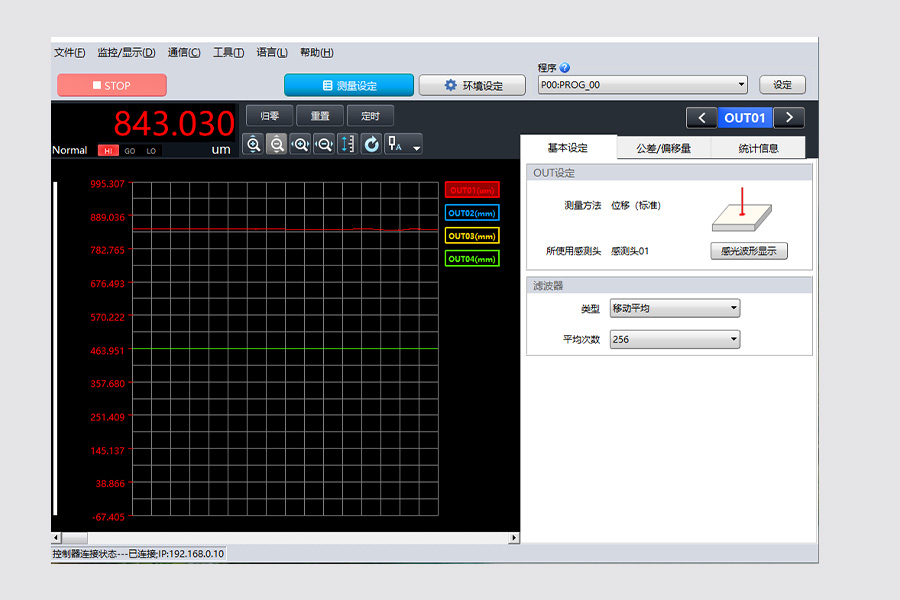Click the GO judgment indicator
Viewport: 900px width, 600px height.
point(130,151)
